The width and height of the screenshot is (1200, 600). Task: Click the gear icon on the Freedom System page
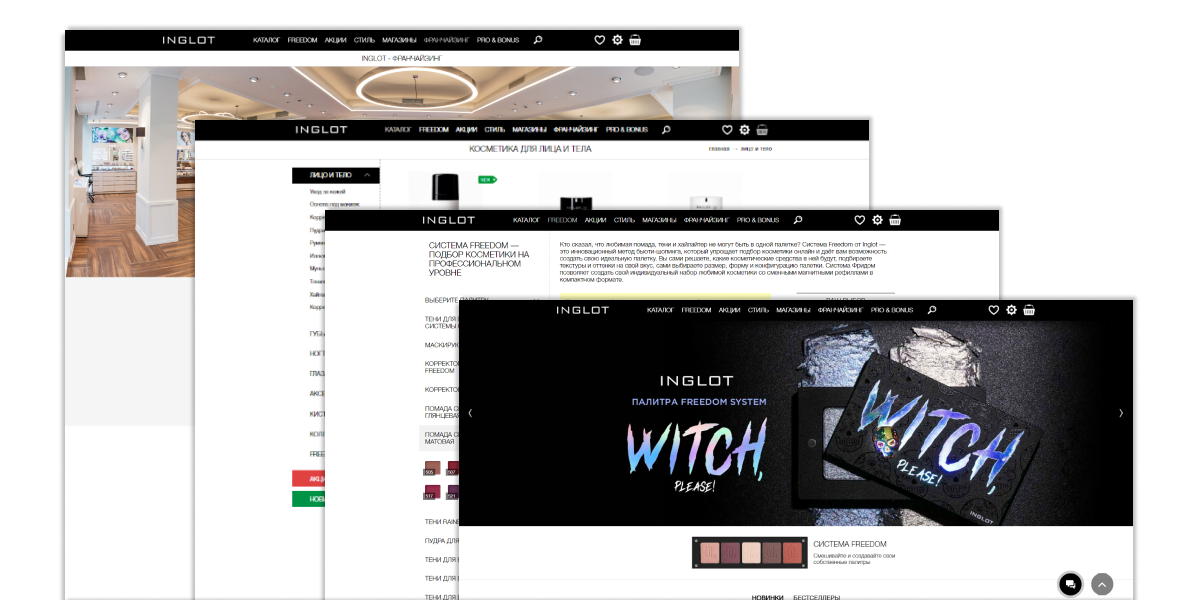(877, 220)
